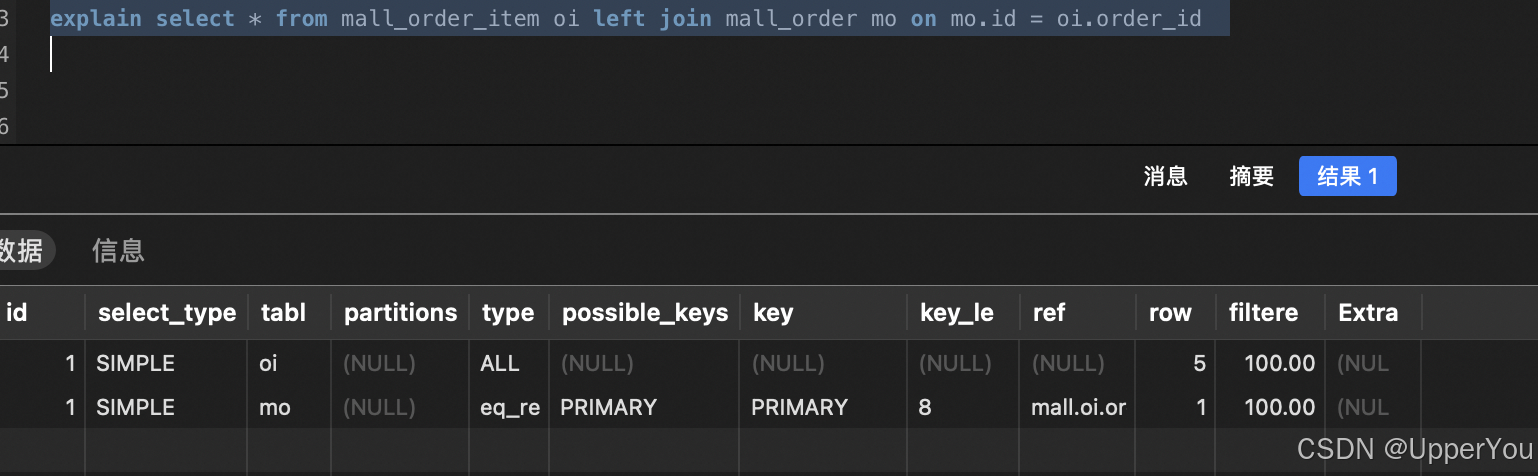Open the 消息 tab

click(1165, 177)
